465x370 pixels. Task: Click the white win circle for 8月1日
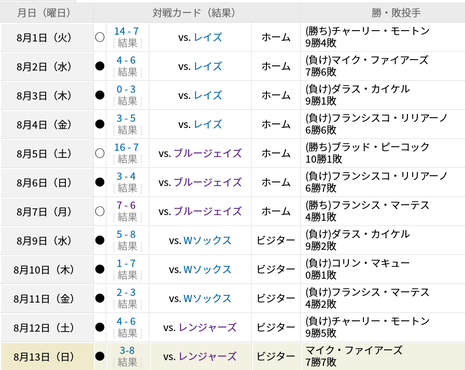(x=100, y=37)
